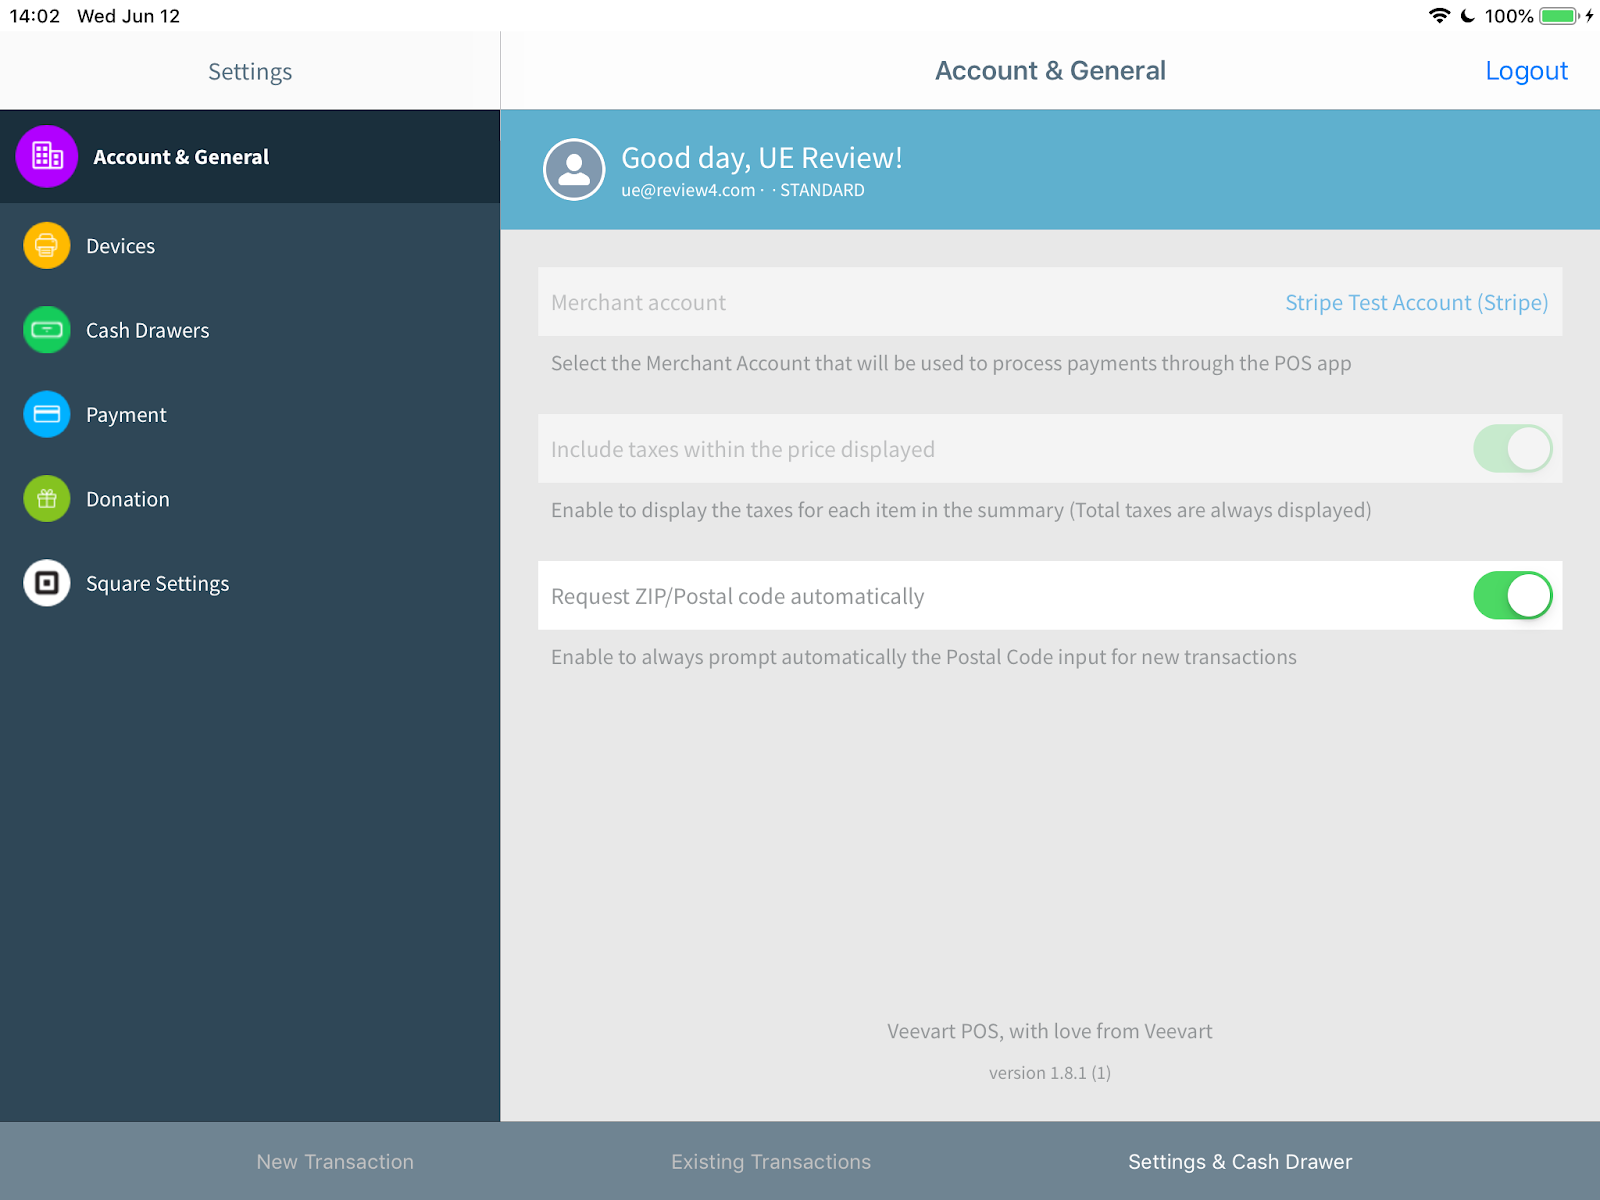Screen dimensions: 1600x1200
Task: Tap the user profile avatar icon
Action: tap(574, 169)
